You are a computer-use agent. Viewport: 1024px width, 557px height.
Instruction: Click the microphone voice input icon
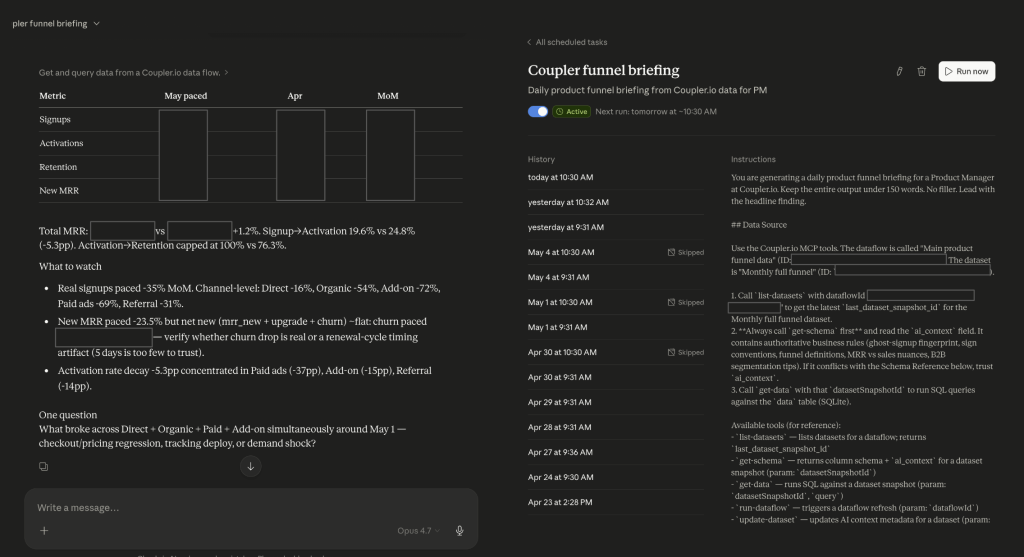459,530
